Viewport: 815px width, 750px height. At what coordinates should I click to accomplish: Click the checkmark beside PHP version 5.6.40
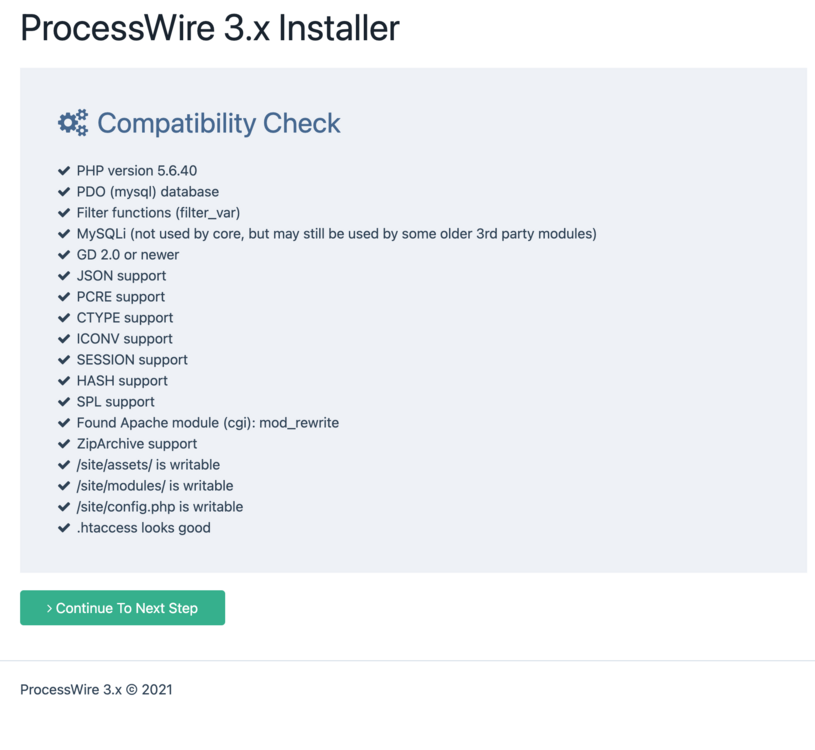[x=64, y=171]
